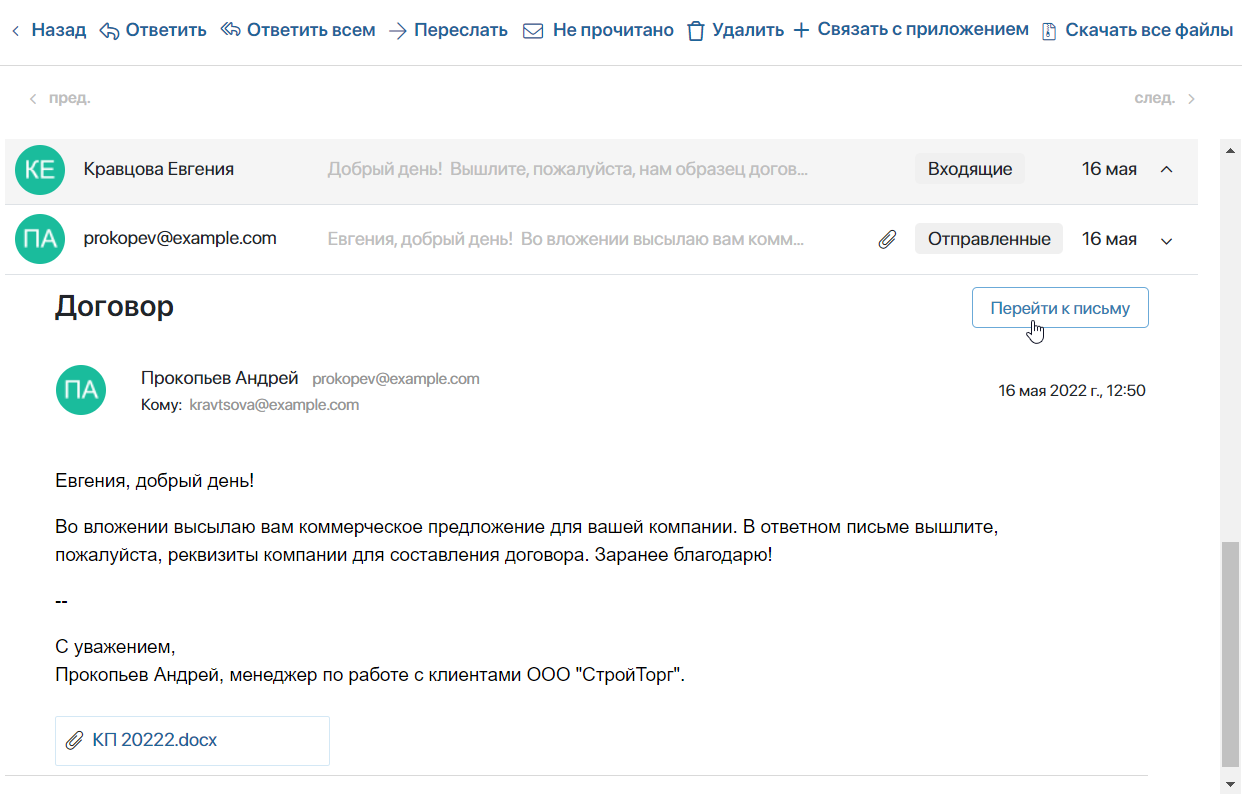
Task: Choose Связать с приложением
Action: coord(923,29)
